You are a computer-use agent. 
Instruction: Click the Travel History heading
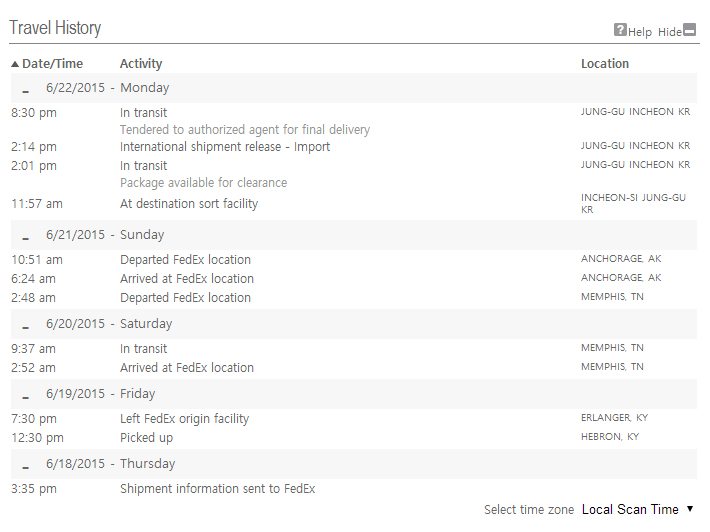click(x=55, y=28)
